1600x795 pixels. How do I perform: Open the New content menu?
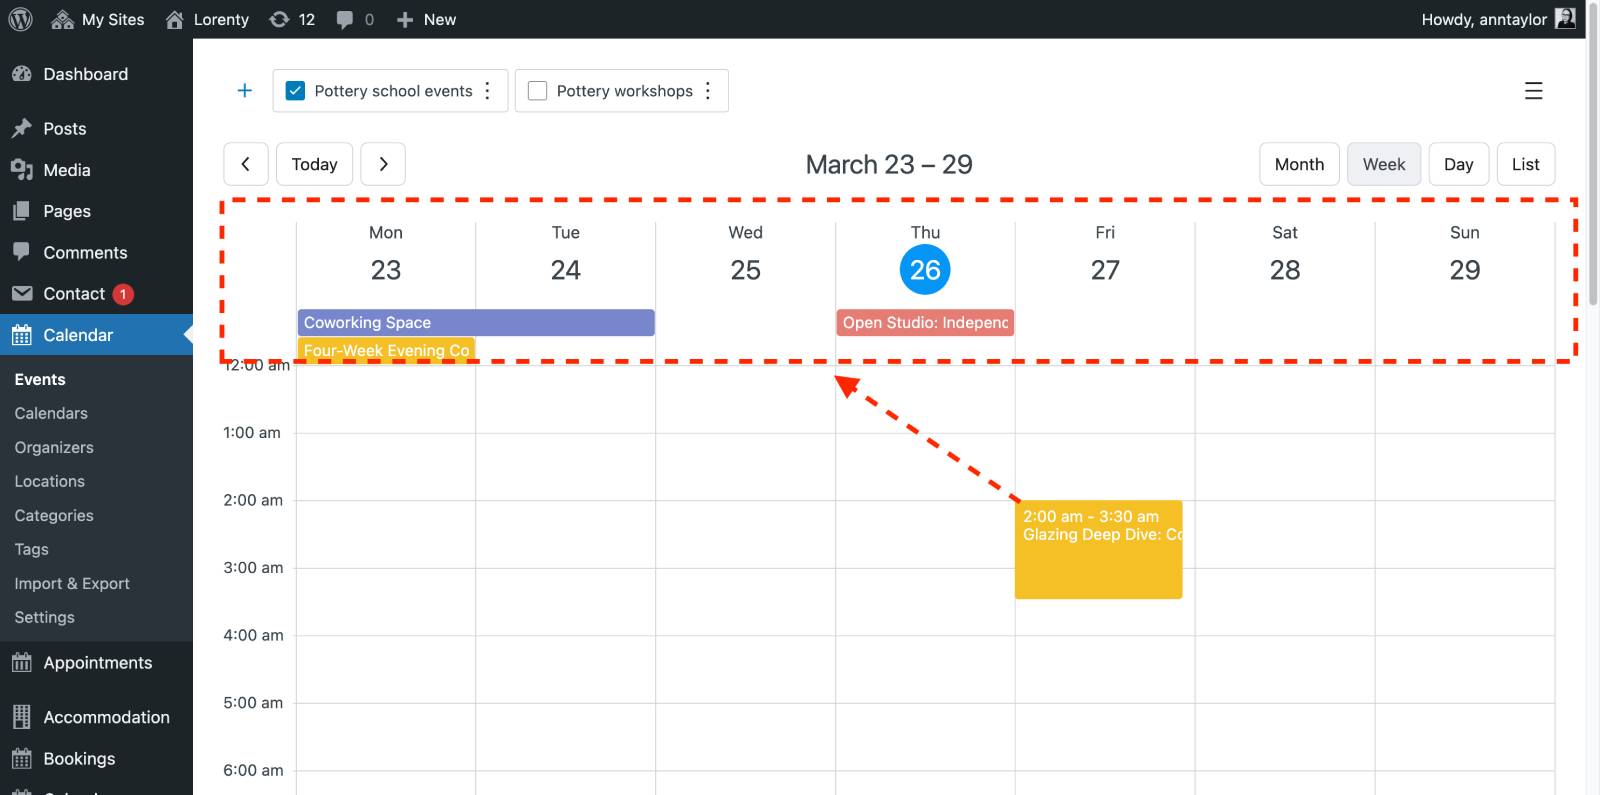(426, 19)
